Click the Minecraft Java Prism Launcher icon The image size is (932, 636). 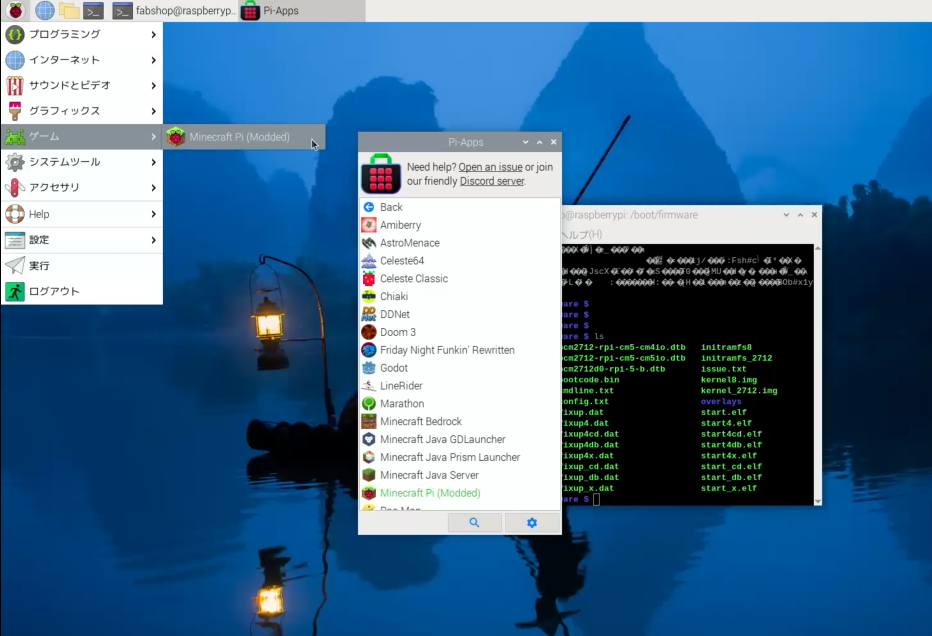369,456
